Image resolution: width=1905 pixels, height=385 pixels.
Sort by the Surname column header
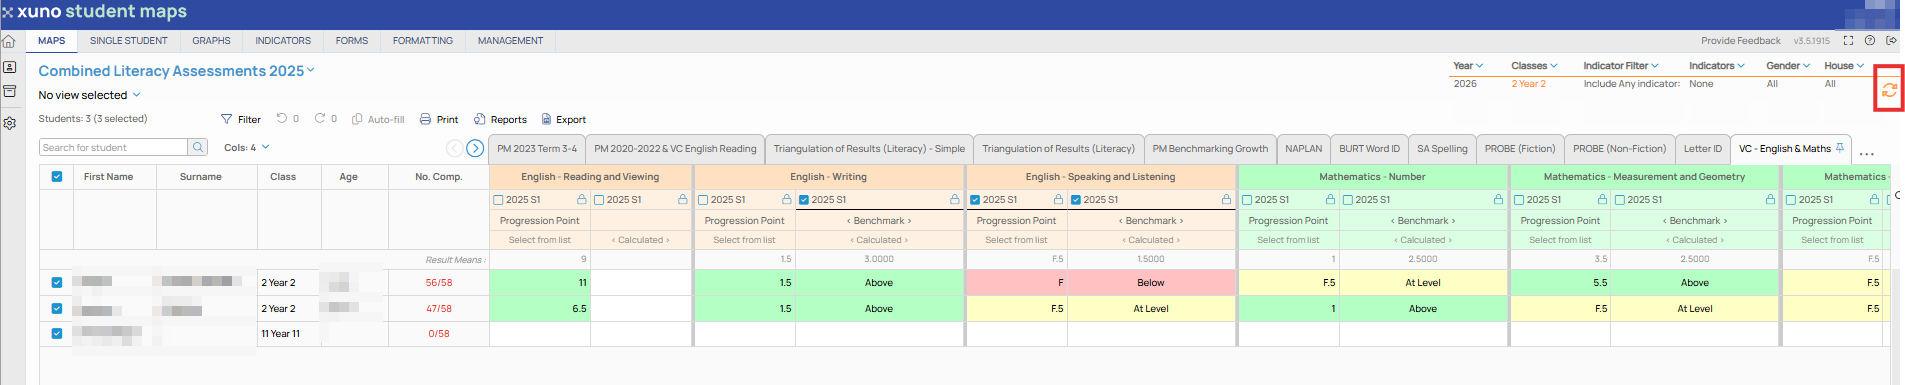[x=201, y=177]
